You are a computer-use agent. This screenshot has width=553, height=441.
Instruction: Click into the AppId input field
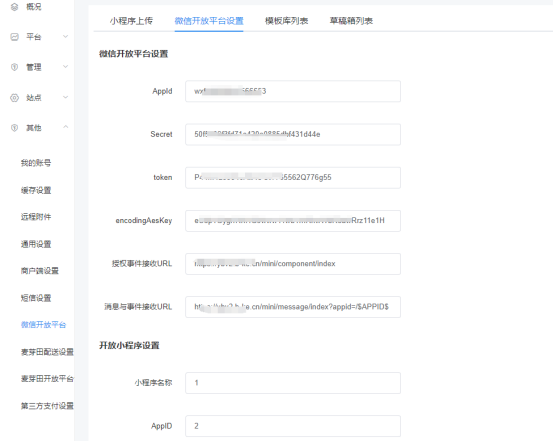click(x=293, y=91)
